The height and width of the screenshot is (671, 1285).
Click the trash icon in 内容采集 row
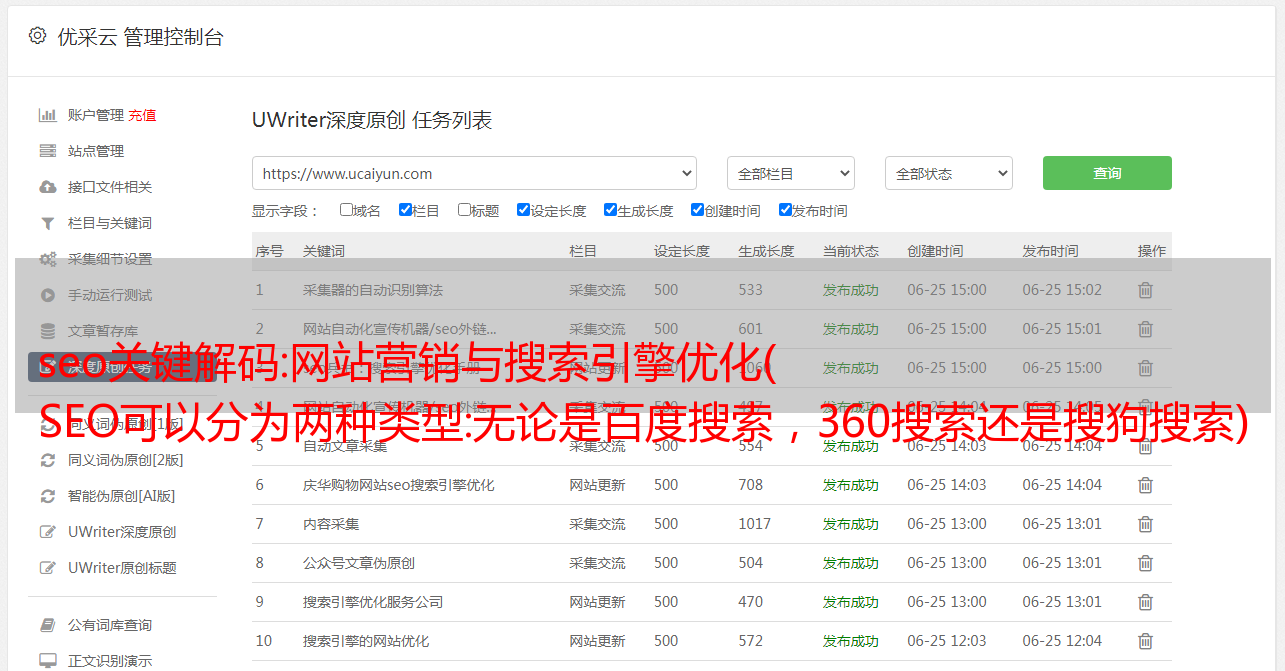(x=1145, y=524)
